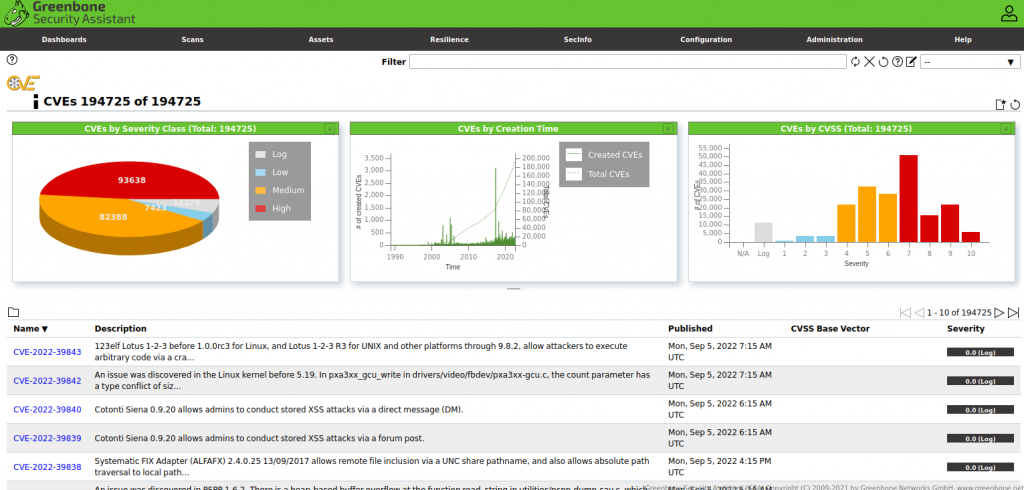Viewport: 1024px width, 490px height.
Task: Open the edit filter dialog icon
Action: pos(911,61)
